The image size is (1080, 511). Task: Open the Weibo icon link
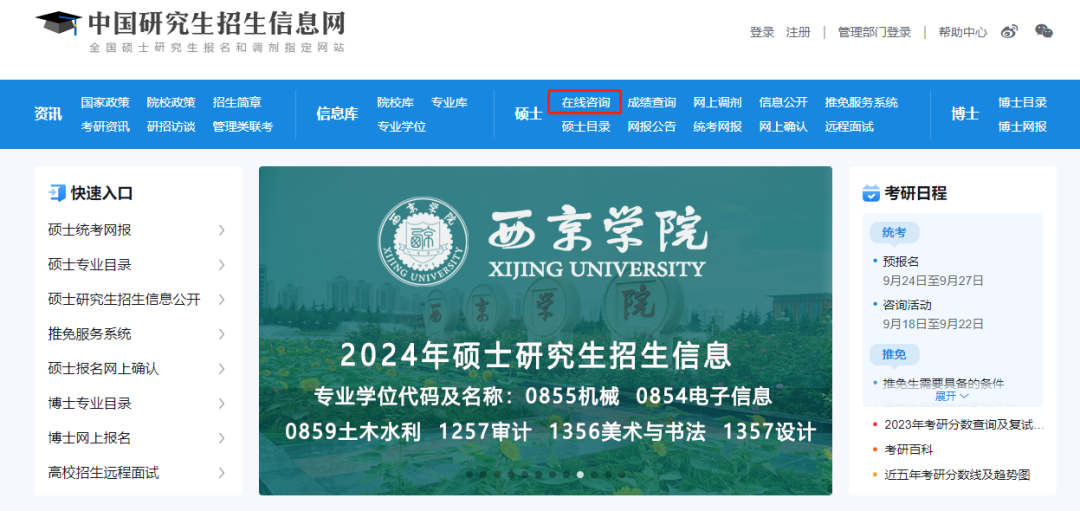pos(1009,32)
